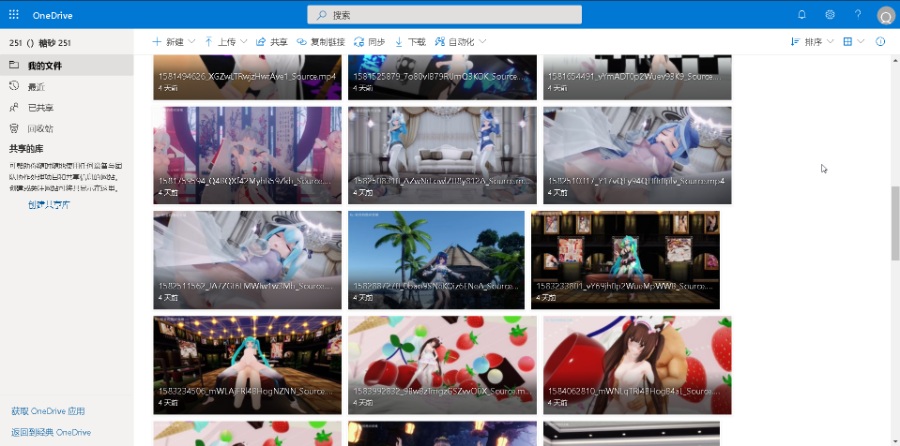Click the scrollbar up arrow
Viewport: 900px width, 446px height.
point(895,60)
